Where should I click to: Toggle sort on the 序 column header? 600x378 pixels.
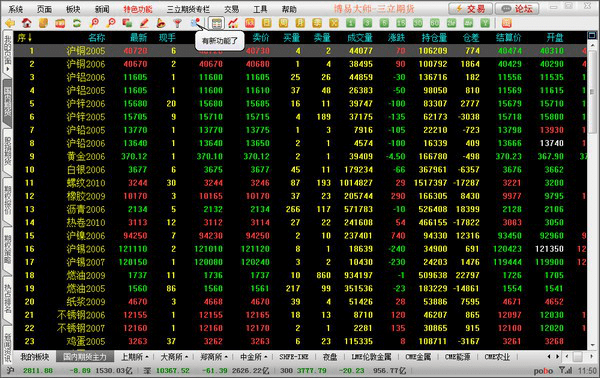24,37
